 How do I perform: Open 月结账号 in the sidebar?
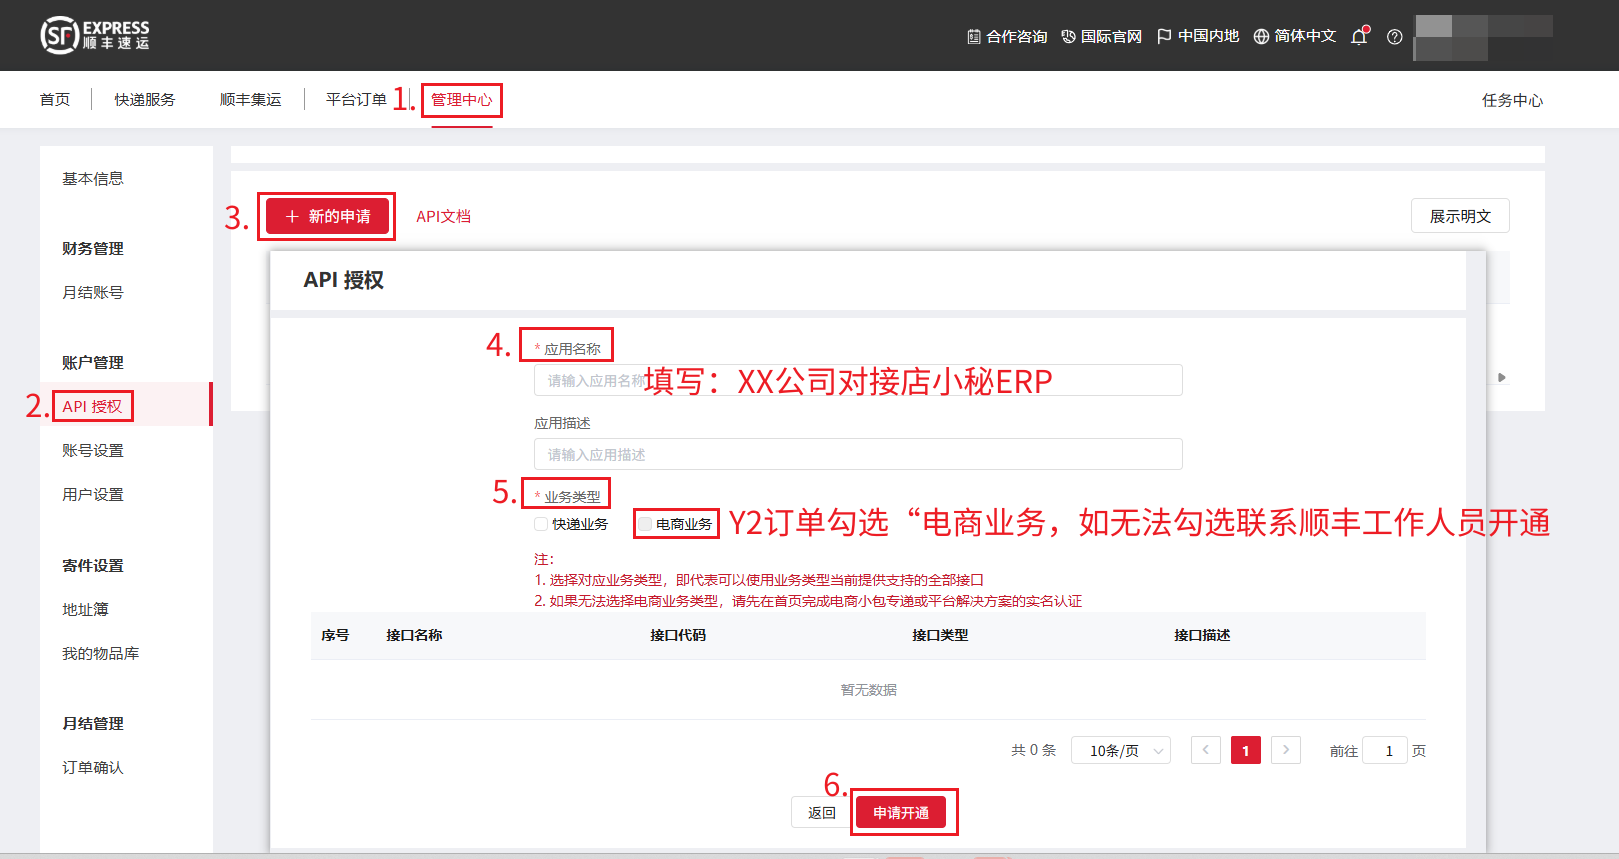(x=93, y=293)
